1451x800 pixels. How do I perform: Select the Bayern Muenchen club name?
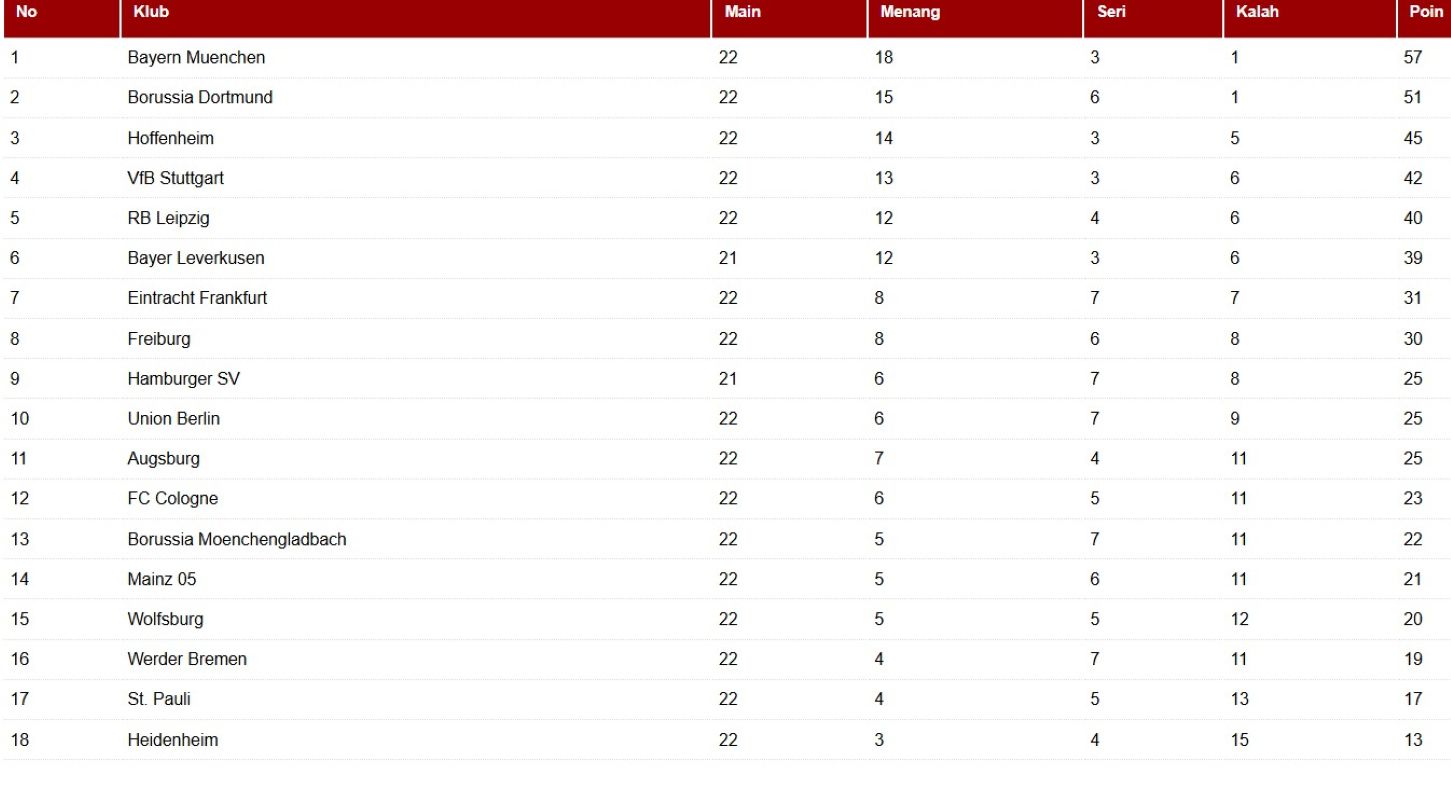point(196,58)
